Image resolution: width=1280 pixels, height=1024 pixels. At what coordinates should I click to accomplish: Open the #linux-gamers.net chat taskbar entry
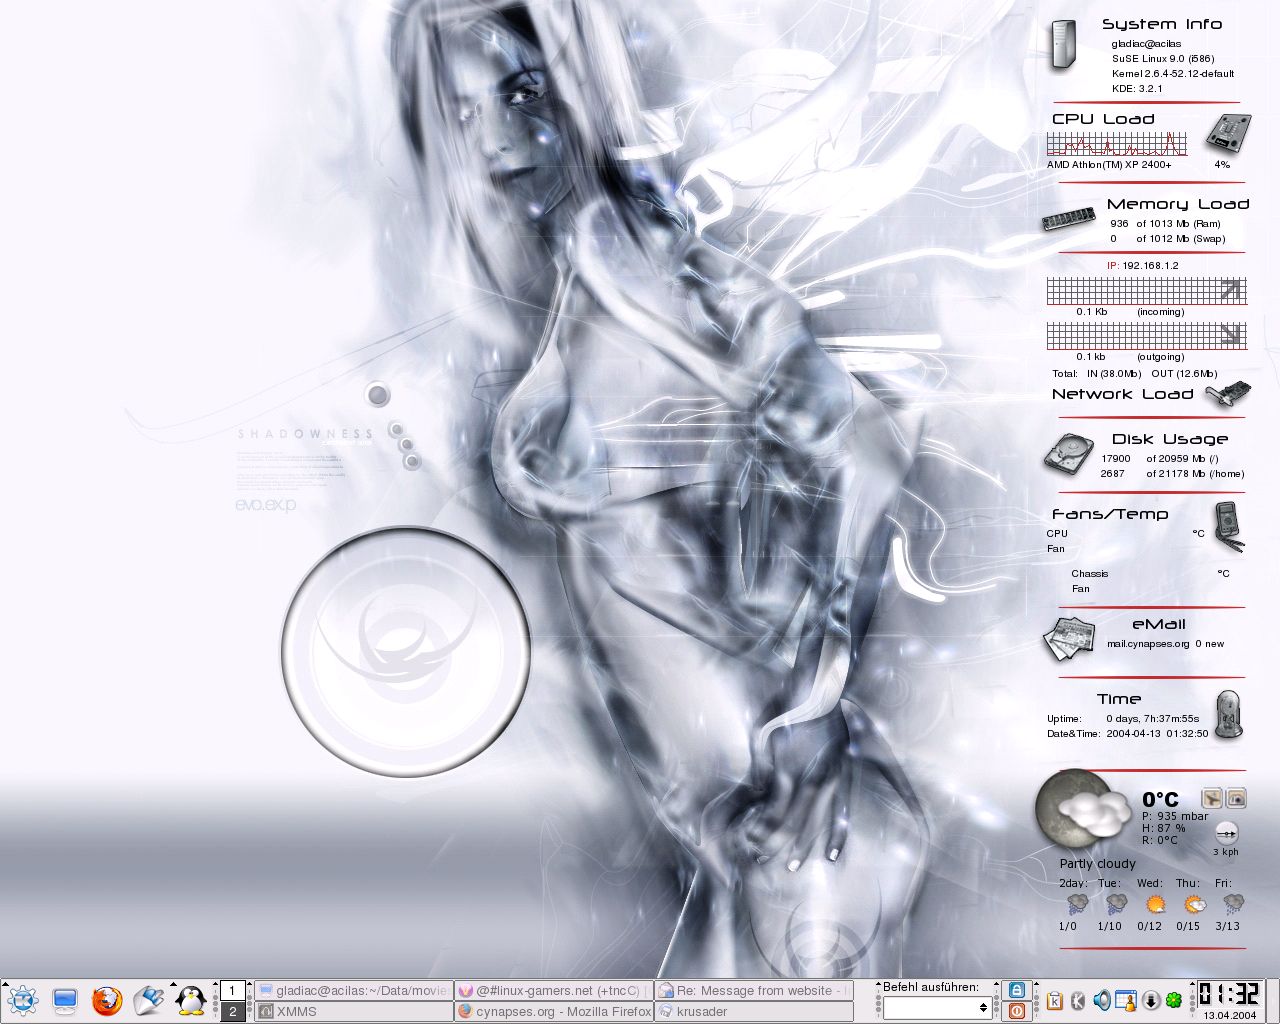(x=554, y=990)
